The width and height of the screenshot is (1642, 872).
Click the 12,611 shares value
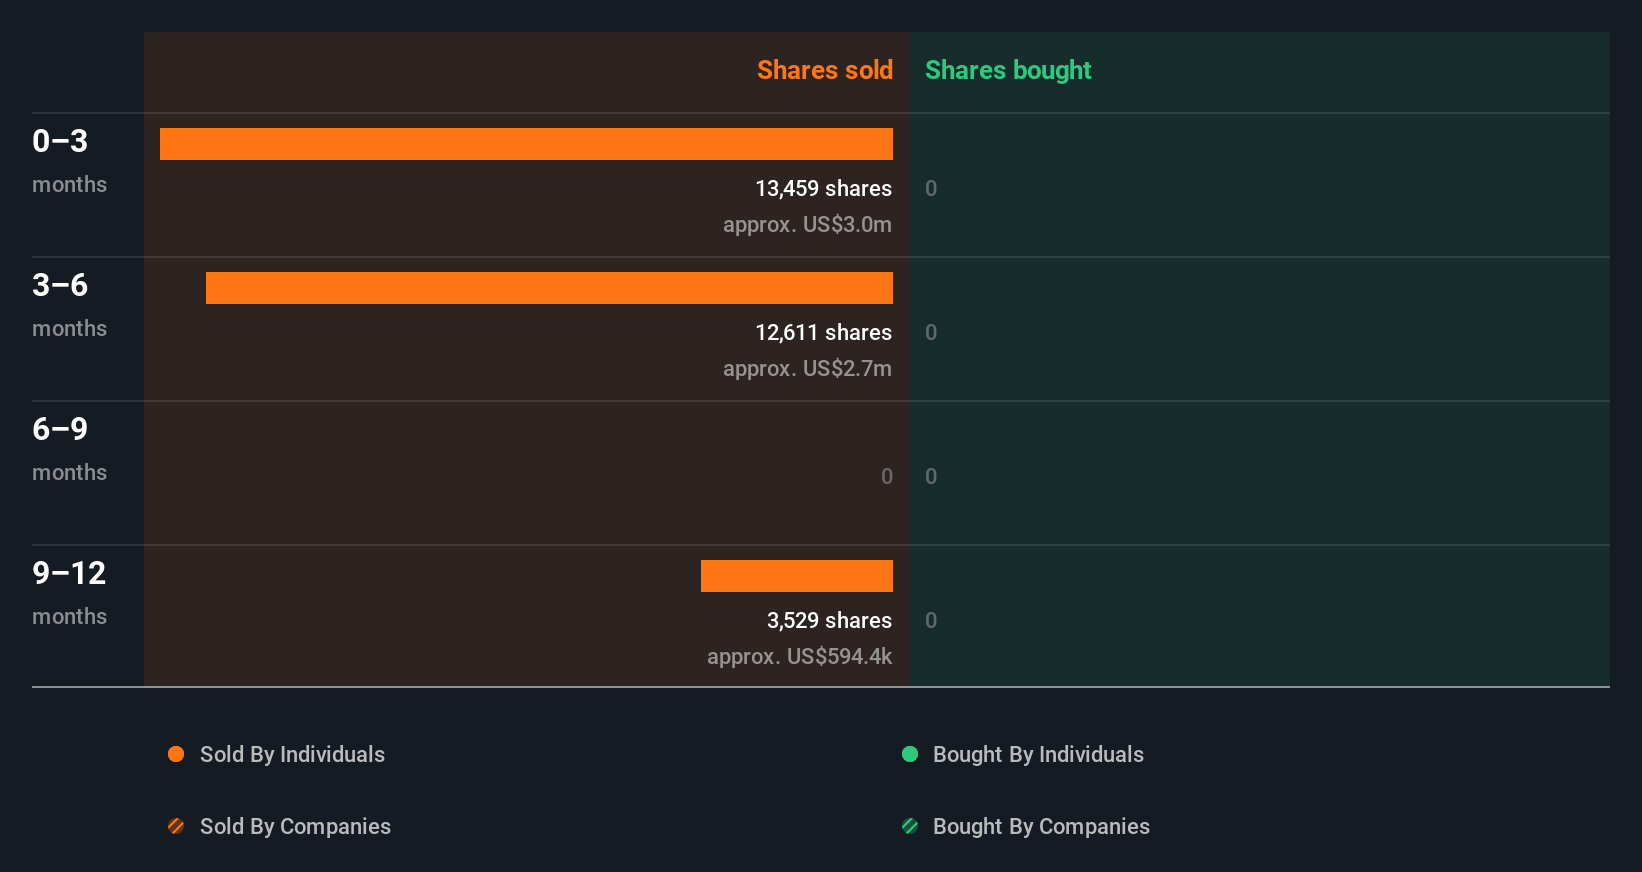823,332
